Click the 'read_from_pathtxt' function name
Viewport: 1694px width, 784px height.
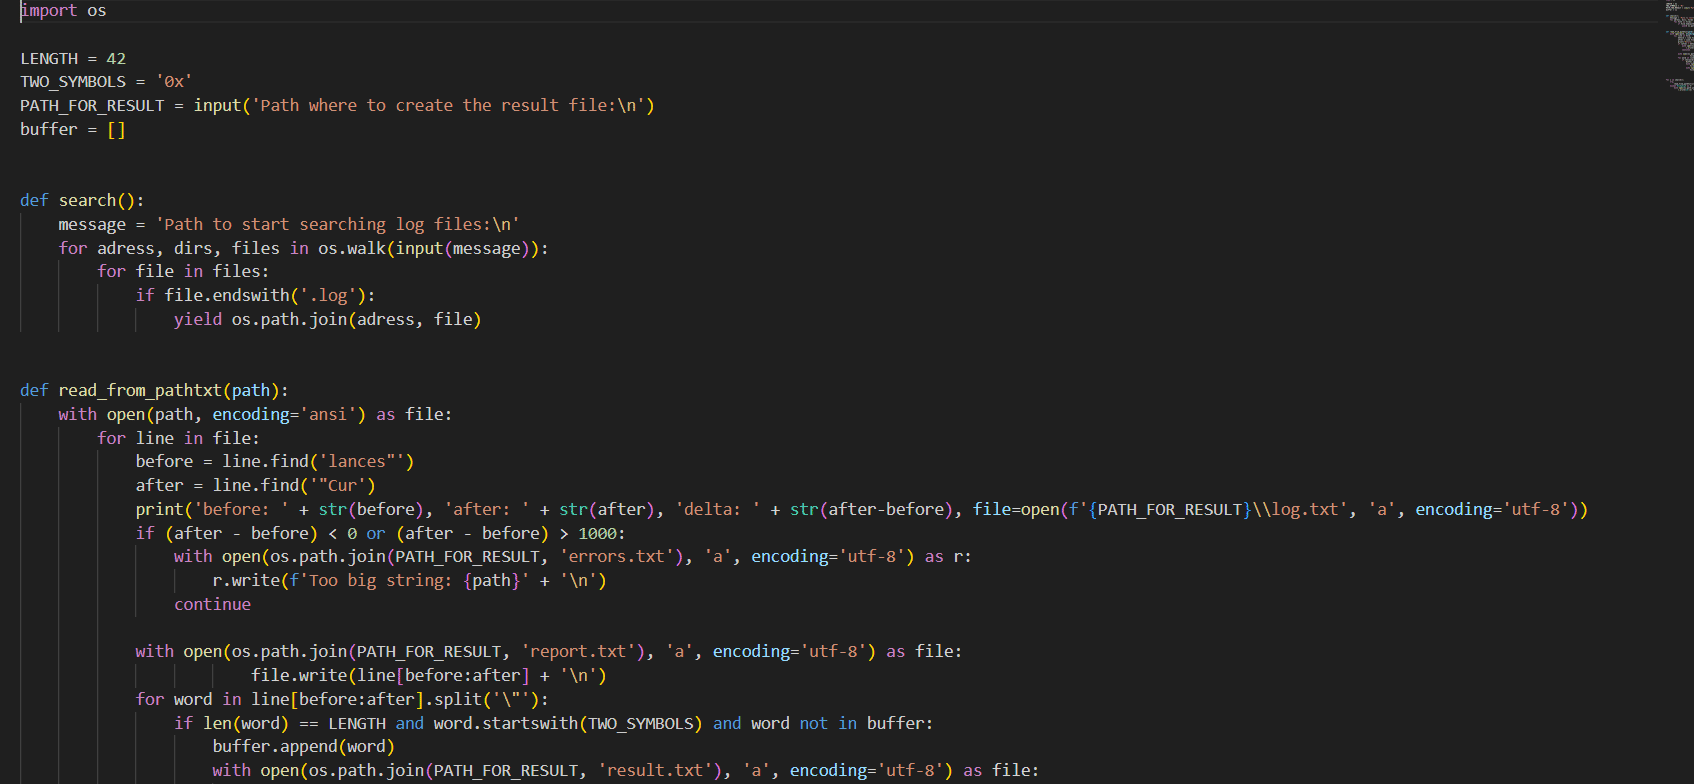[140, 391]
